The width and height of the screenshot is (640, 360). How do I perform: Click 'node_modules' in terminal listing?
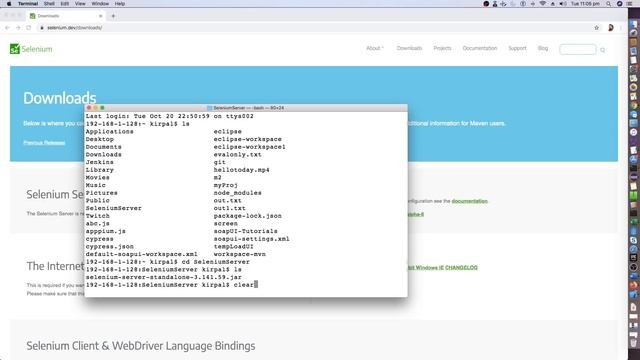point(238,193)
